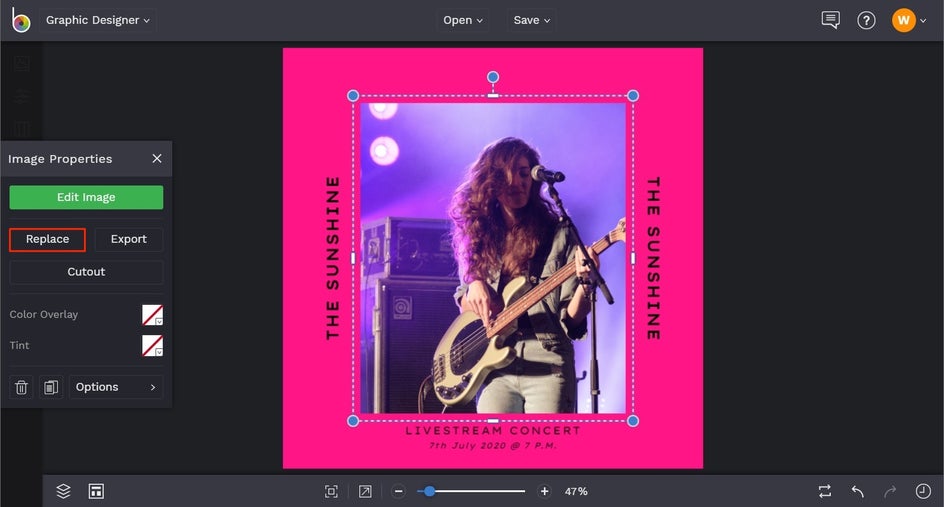Click the 47% zoom value
The image size is (944, 507).
click(576, 491)
